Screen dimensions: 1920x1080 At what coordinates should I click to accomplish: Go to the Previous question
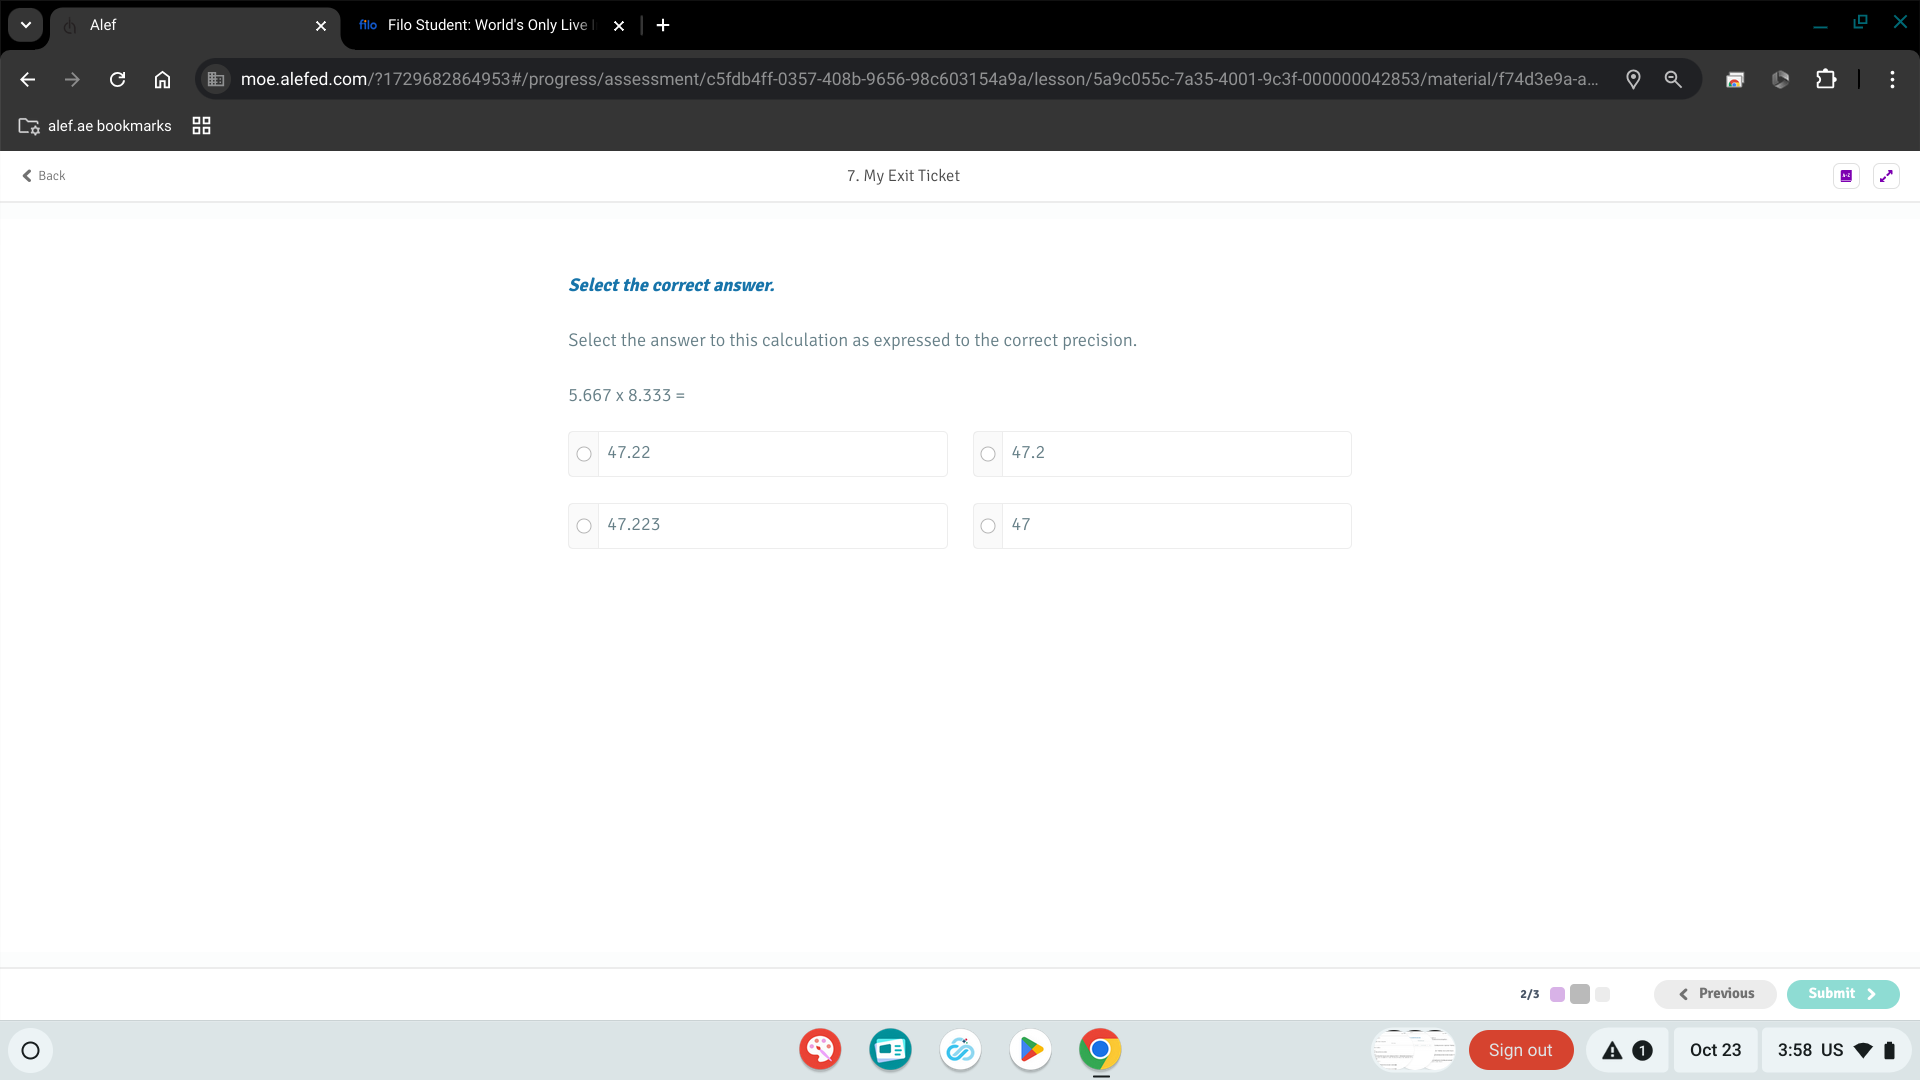point(1715,994)
